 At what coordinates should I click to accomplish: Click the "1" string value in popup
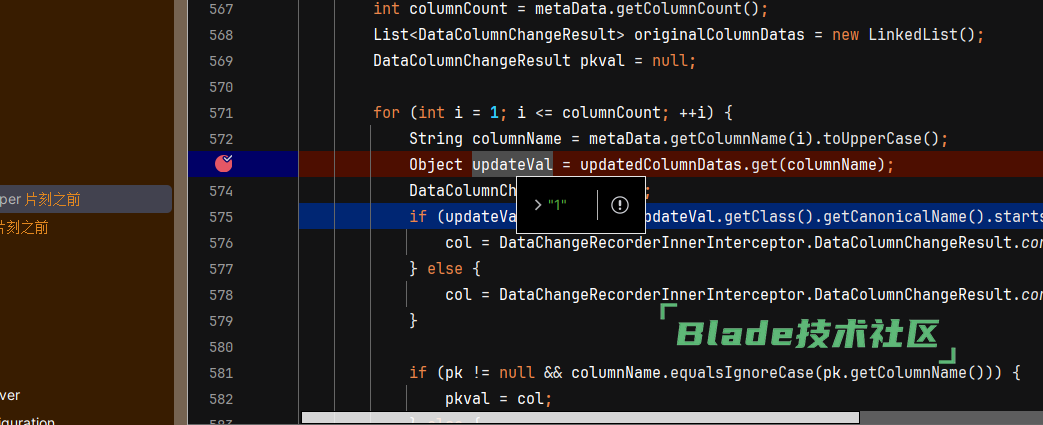[557, 205]
